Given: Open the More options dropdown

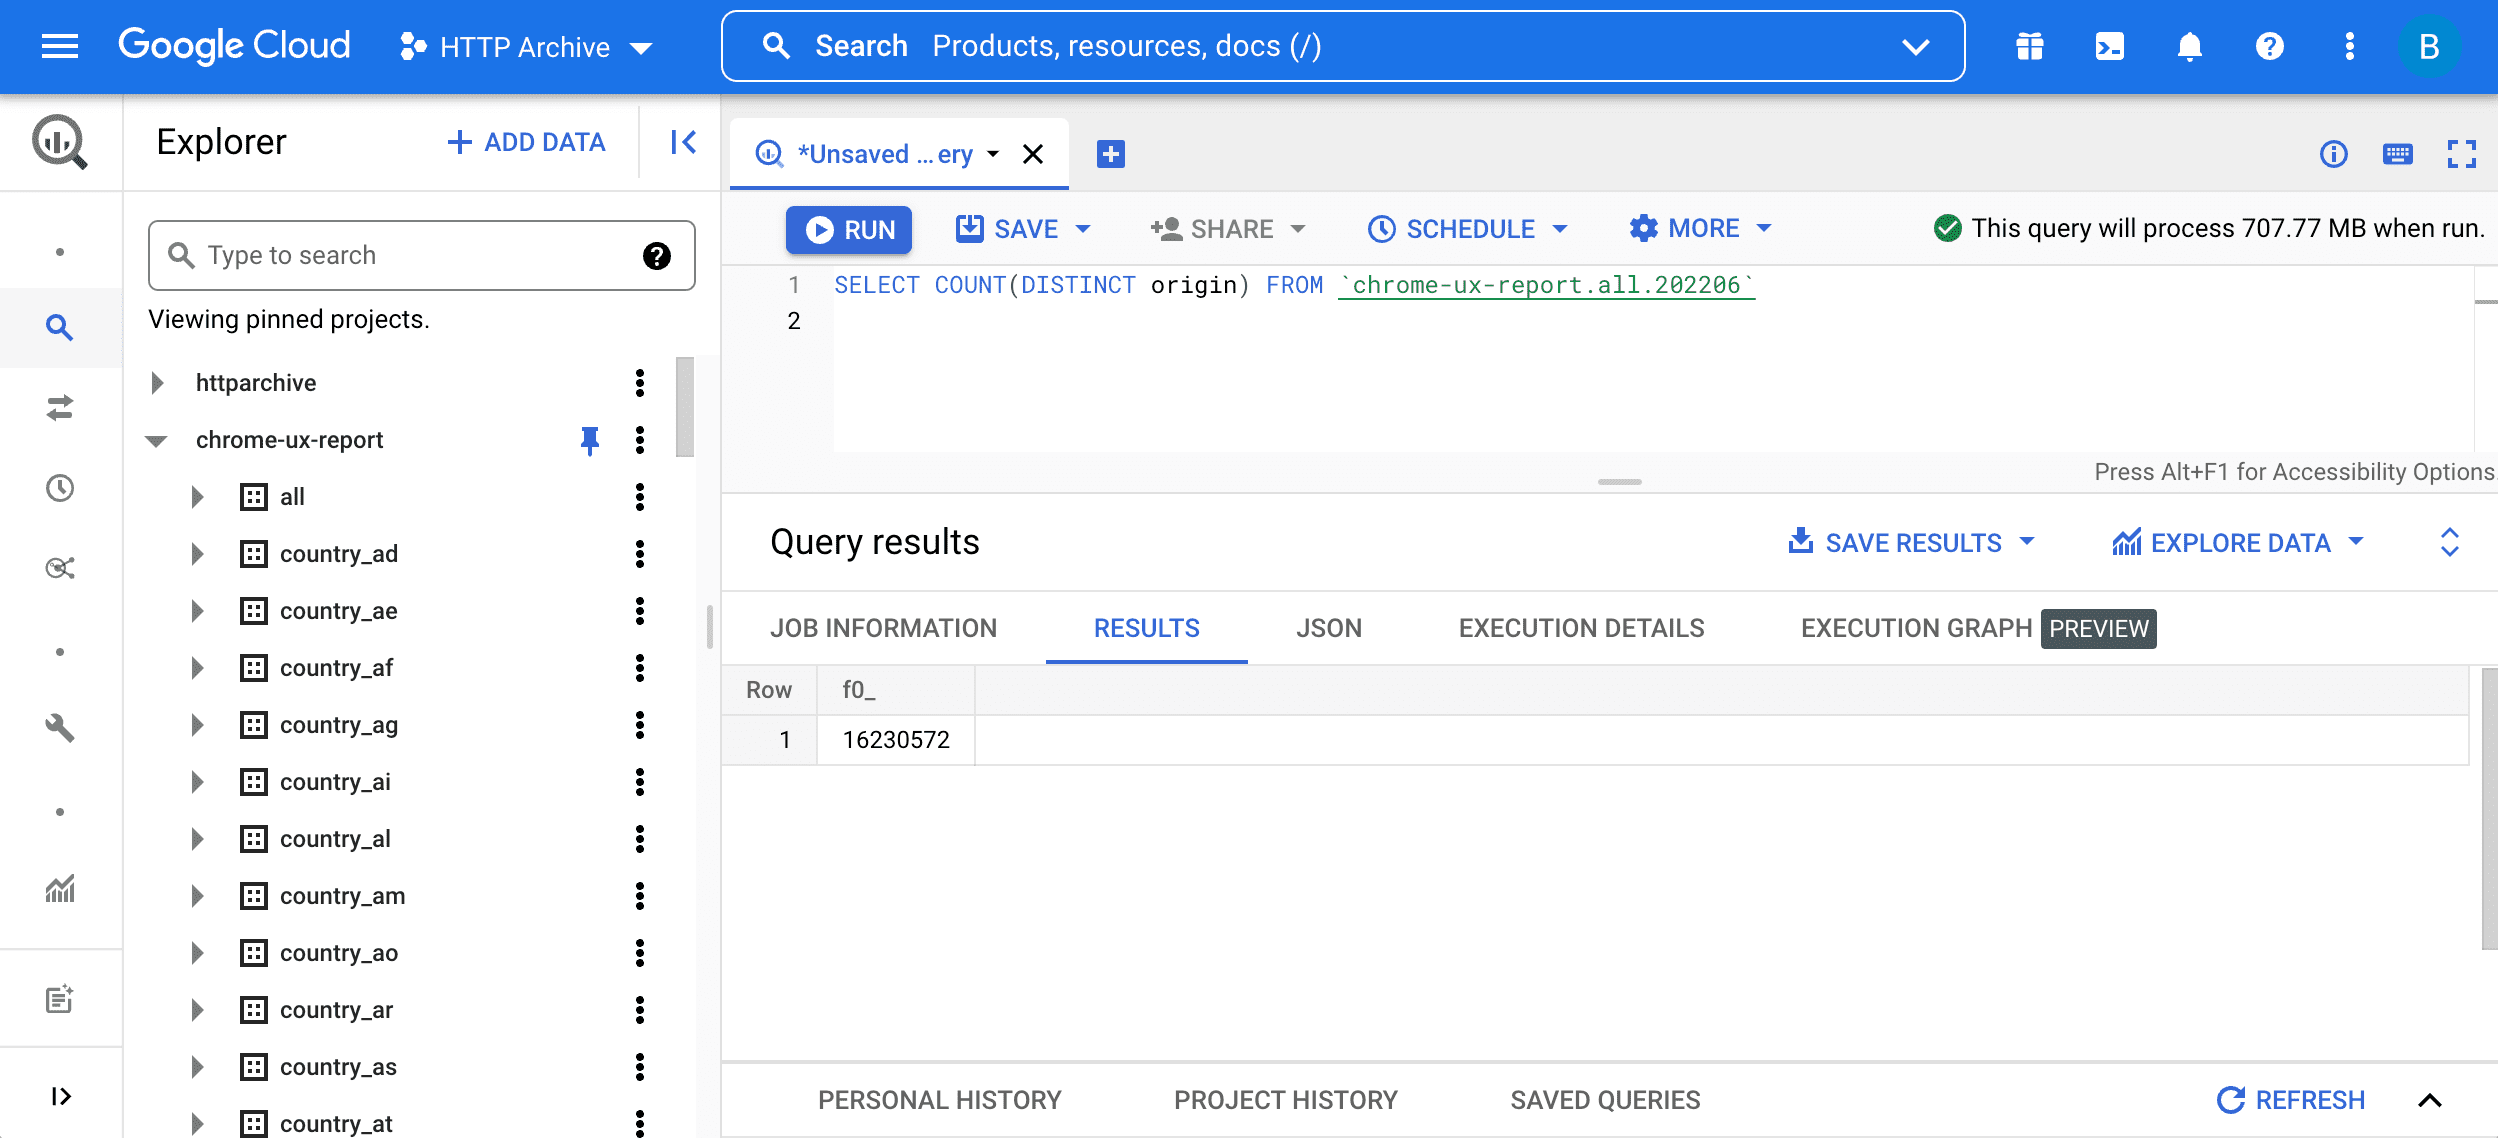Looking at the screenshot, I should [1700, 228].
